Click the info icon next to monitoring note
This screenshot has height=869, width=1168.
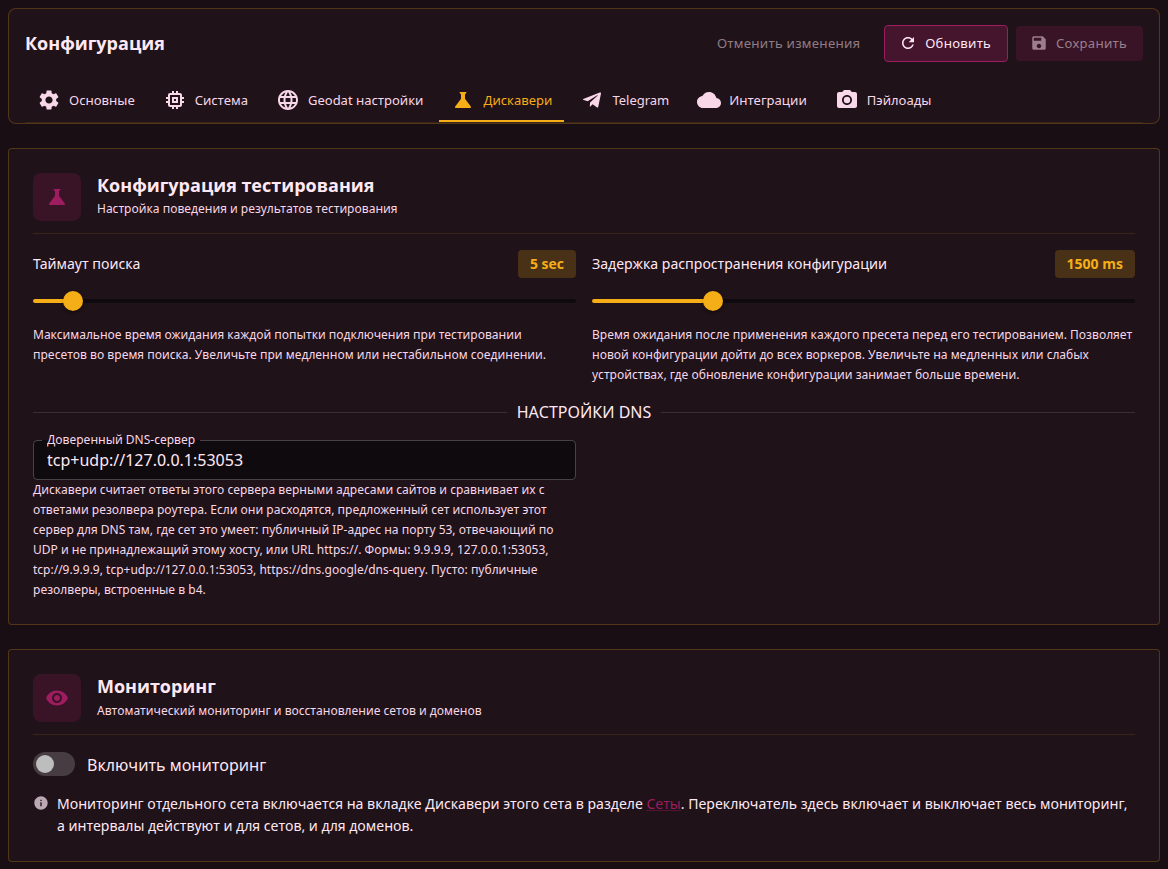click(41, 803)
